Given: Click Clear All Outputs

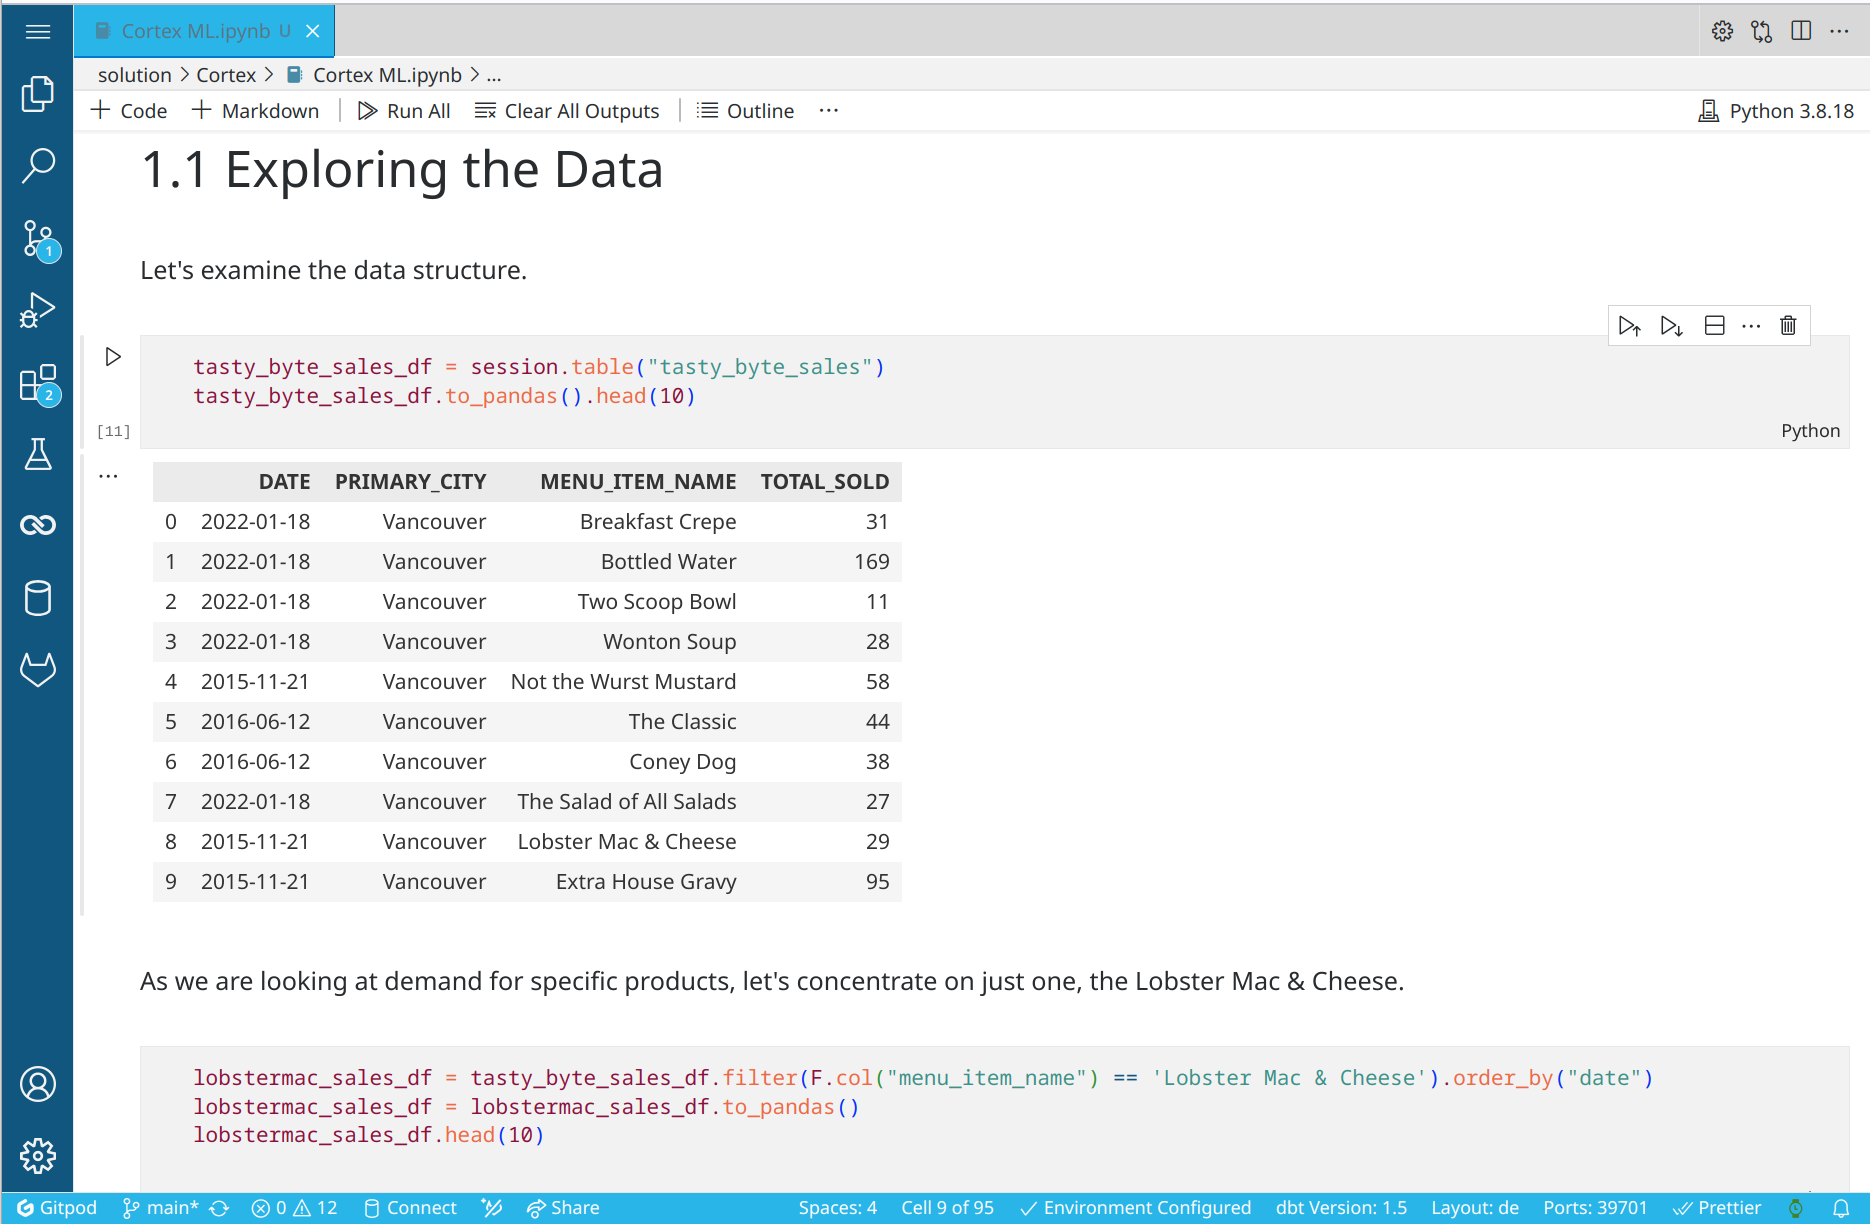Looking at the screenshot, I should (x=567, y=110).
